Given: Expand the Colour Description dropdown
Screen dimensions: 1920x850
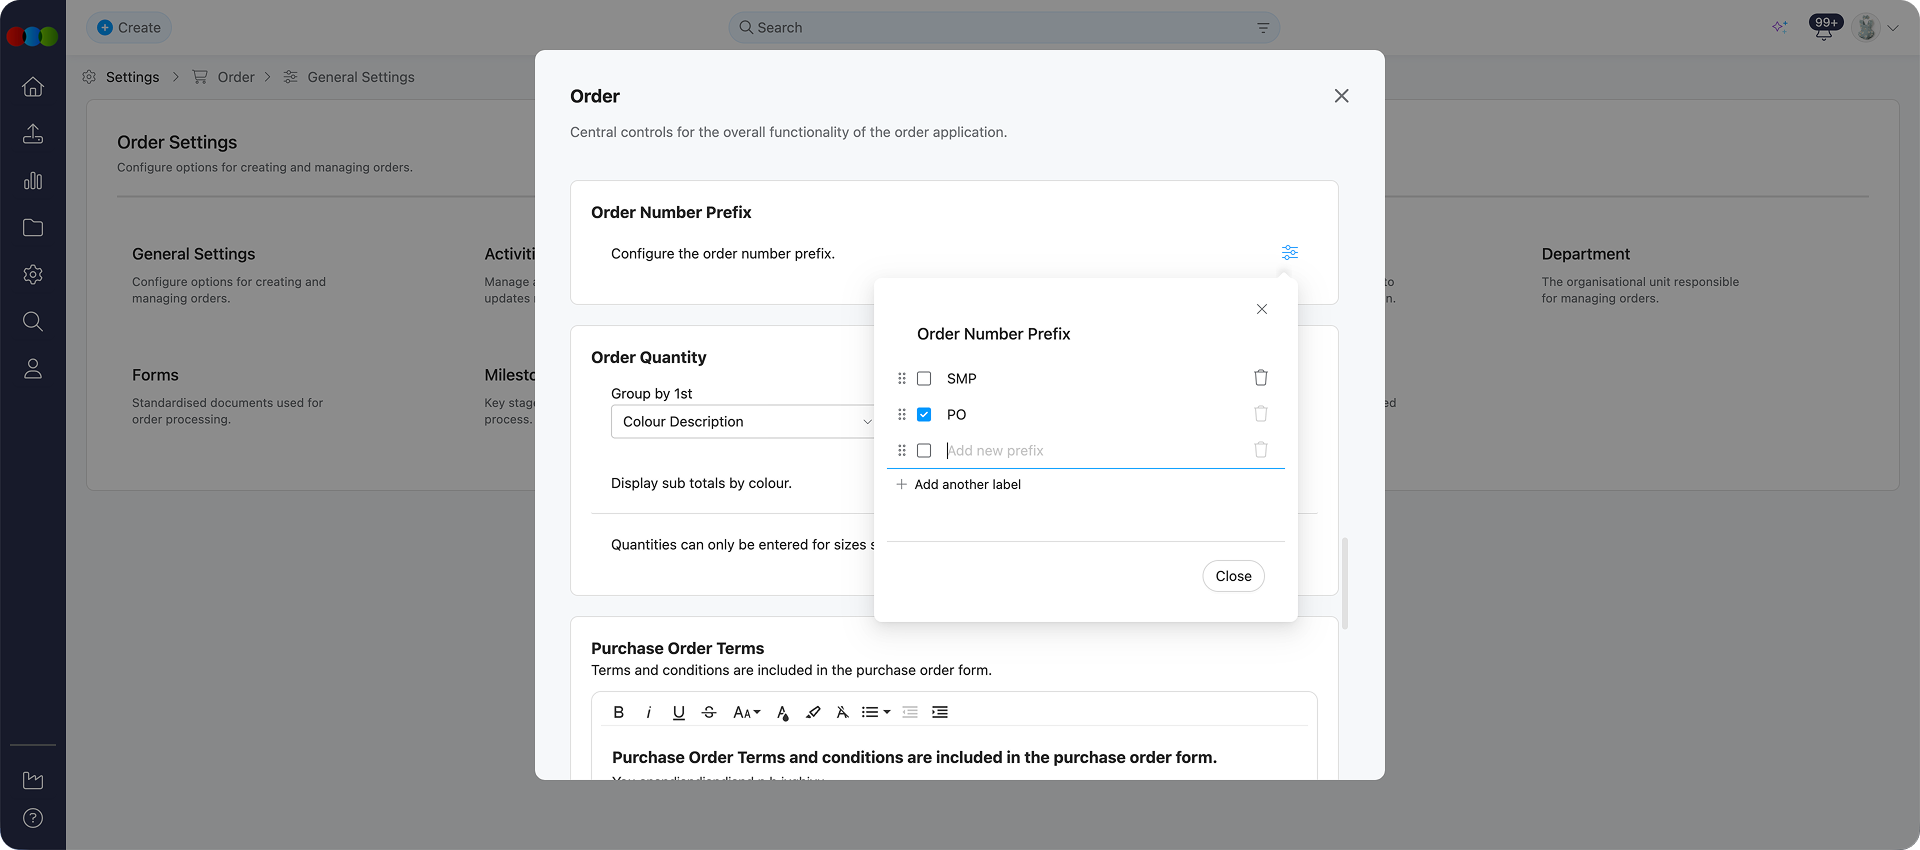Looking at the screenshot, I should 744,422.
